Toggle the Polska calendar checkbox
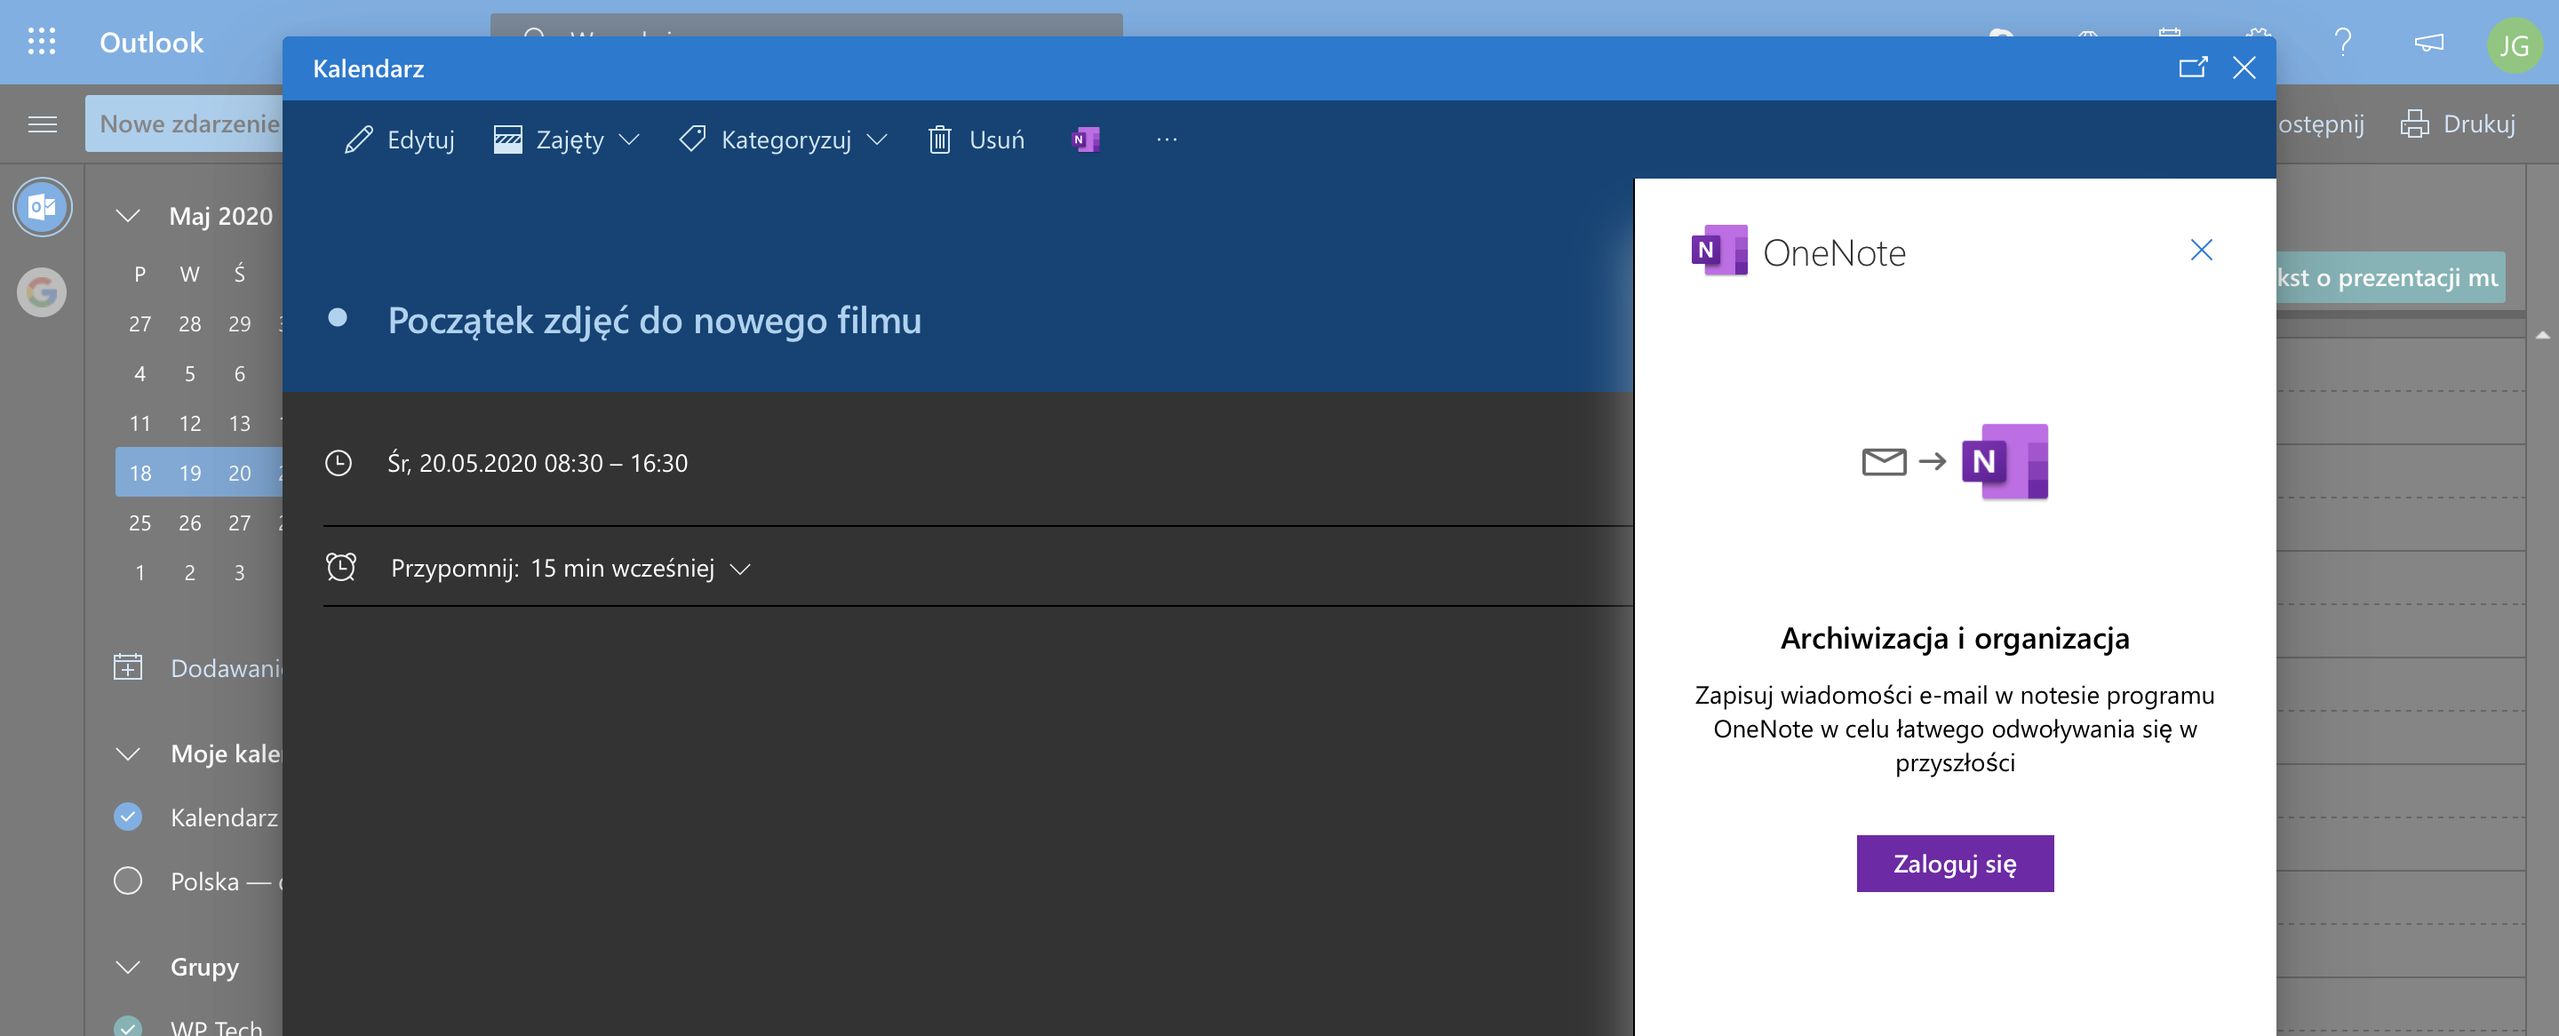This screenshot has width=2559, height=1036. 128,881
